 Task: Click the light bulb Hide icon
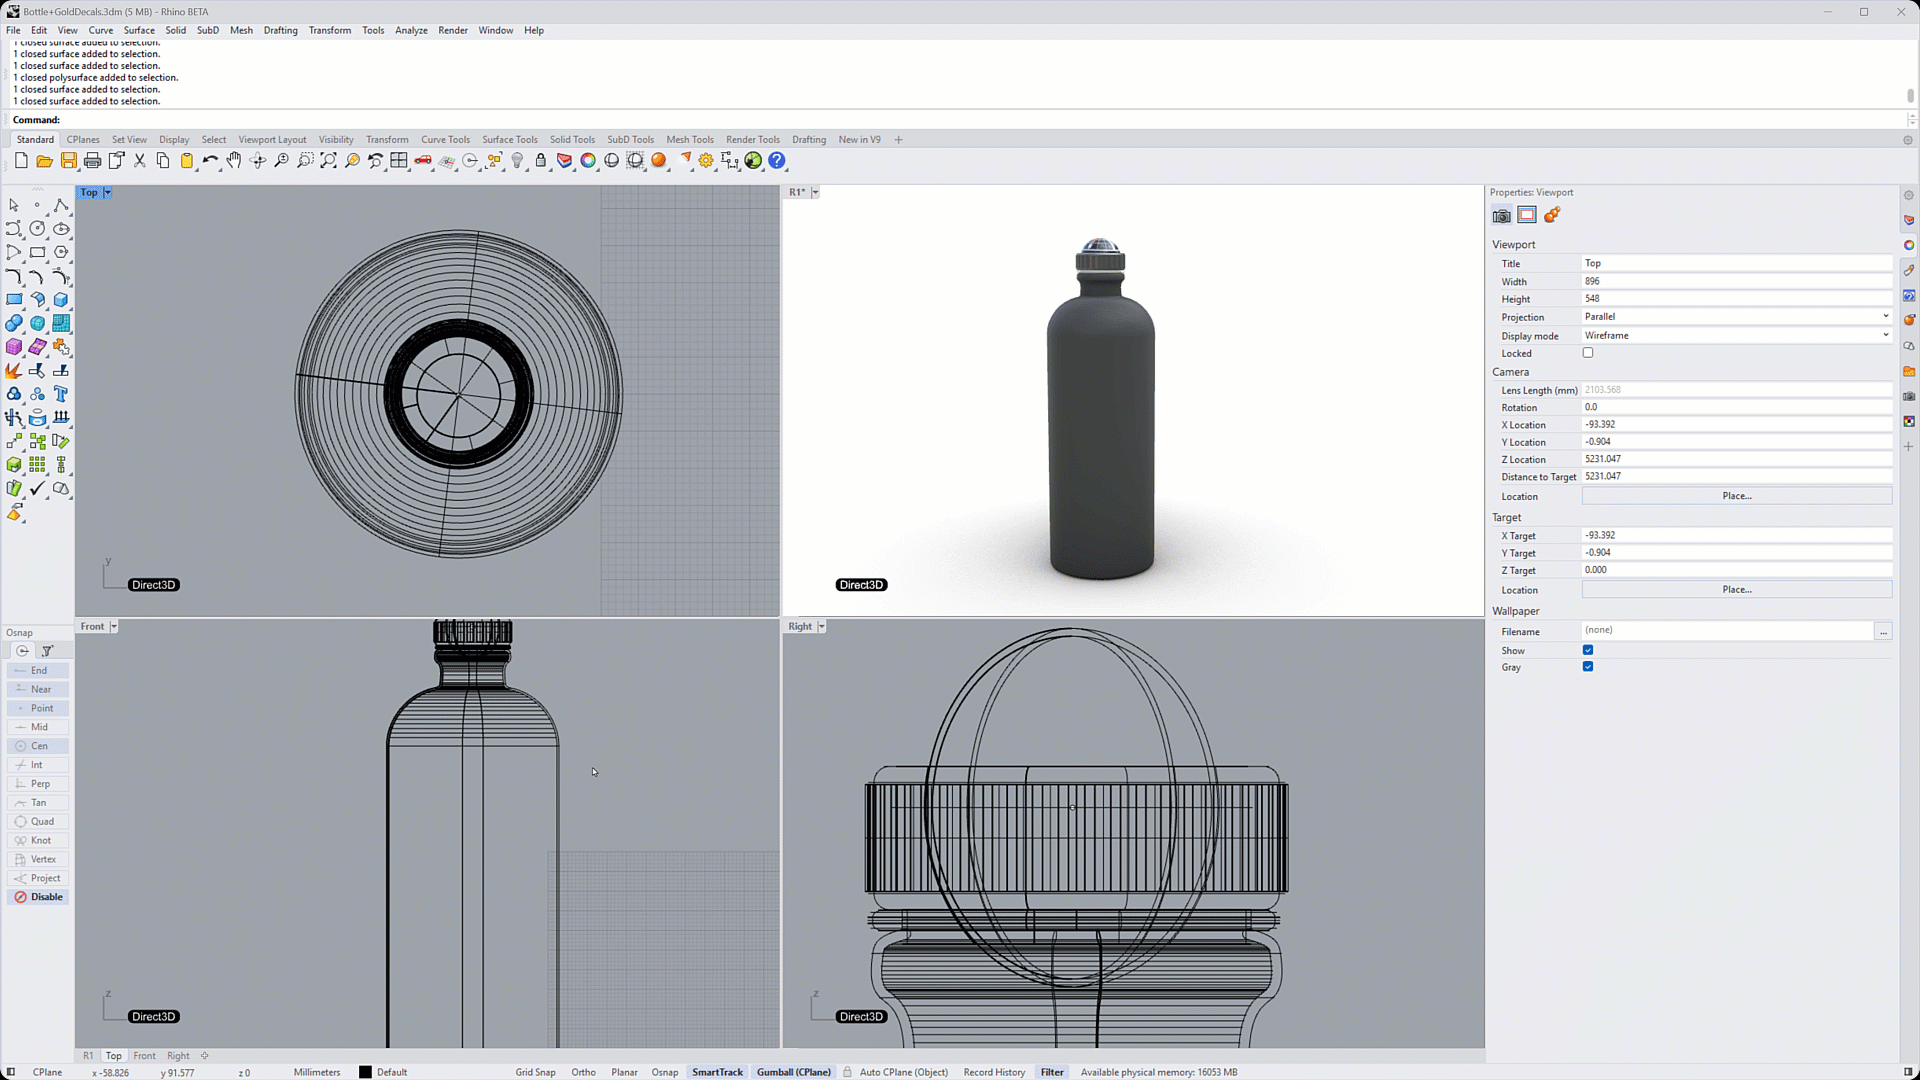pyautogui.click(x=517, y=161)
